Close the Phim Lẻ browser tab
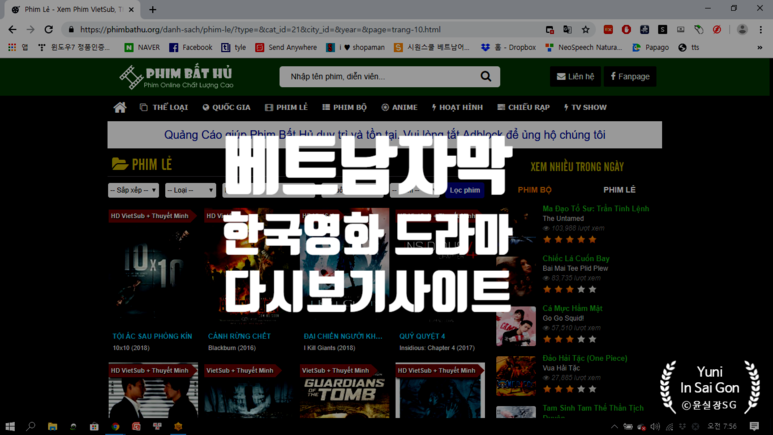Screen dimensions: 773x435 [131, 9]
